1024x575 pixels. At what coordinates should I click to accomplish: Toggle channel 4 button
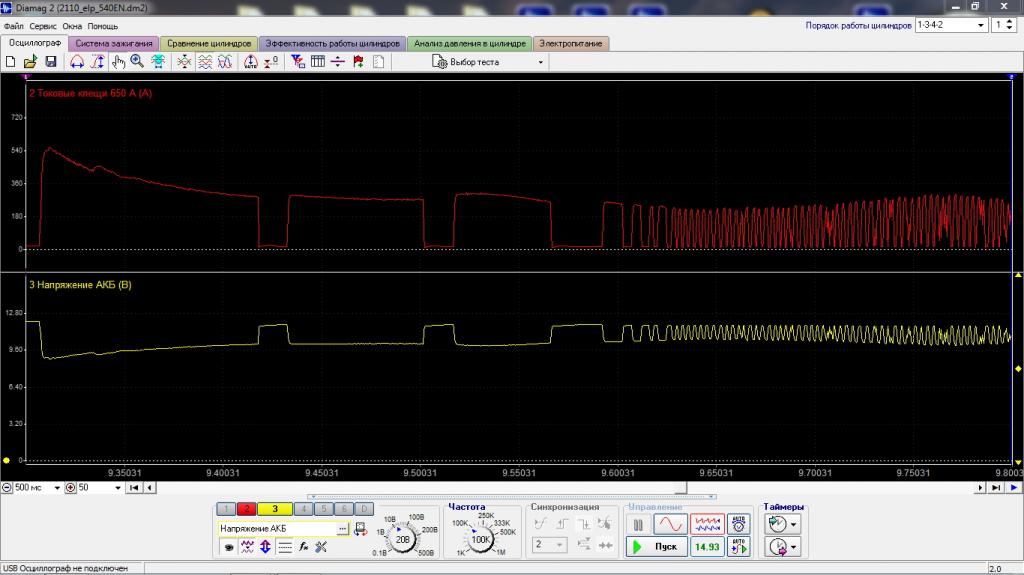pyautogui.click(x=303, y=509)
